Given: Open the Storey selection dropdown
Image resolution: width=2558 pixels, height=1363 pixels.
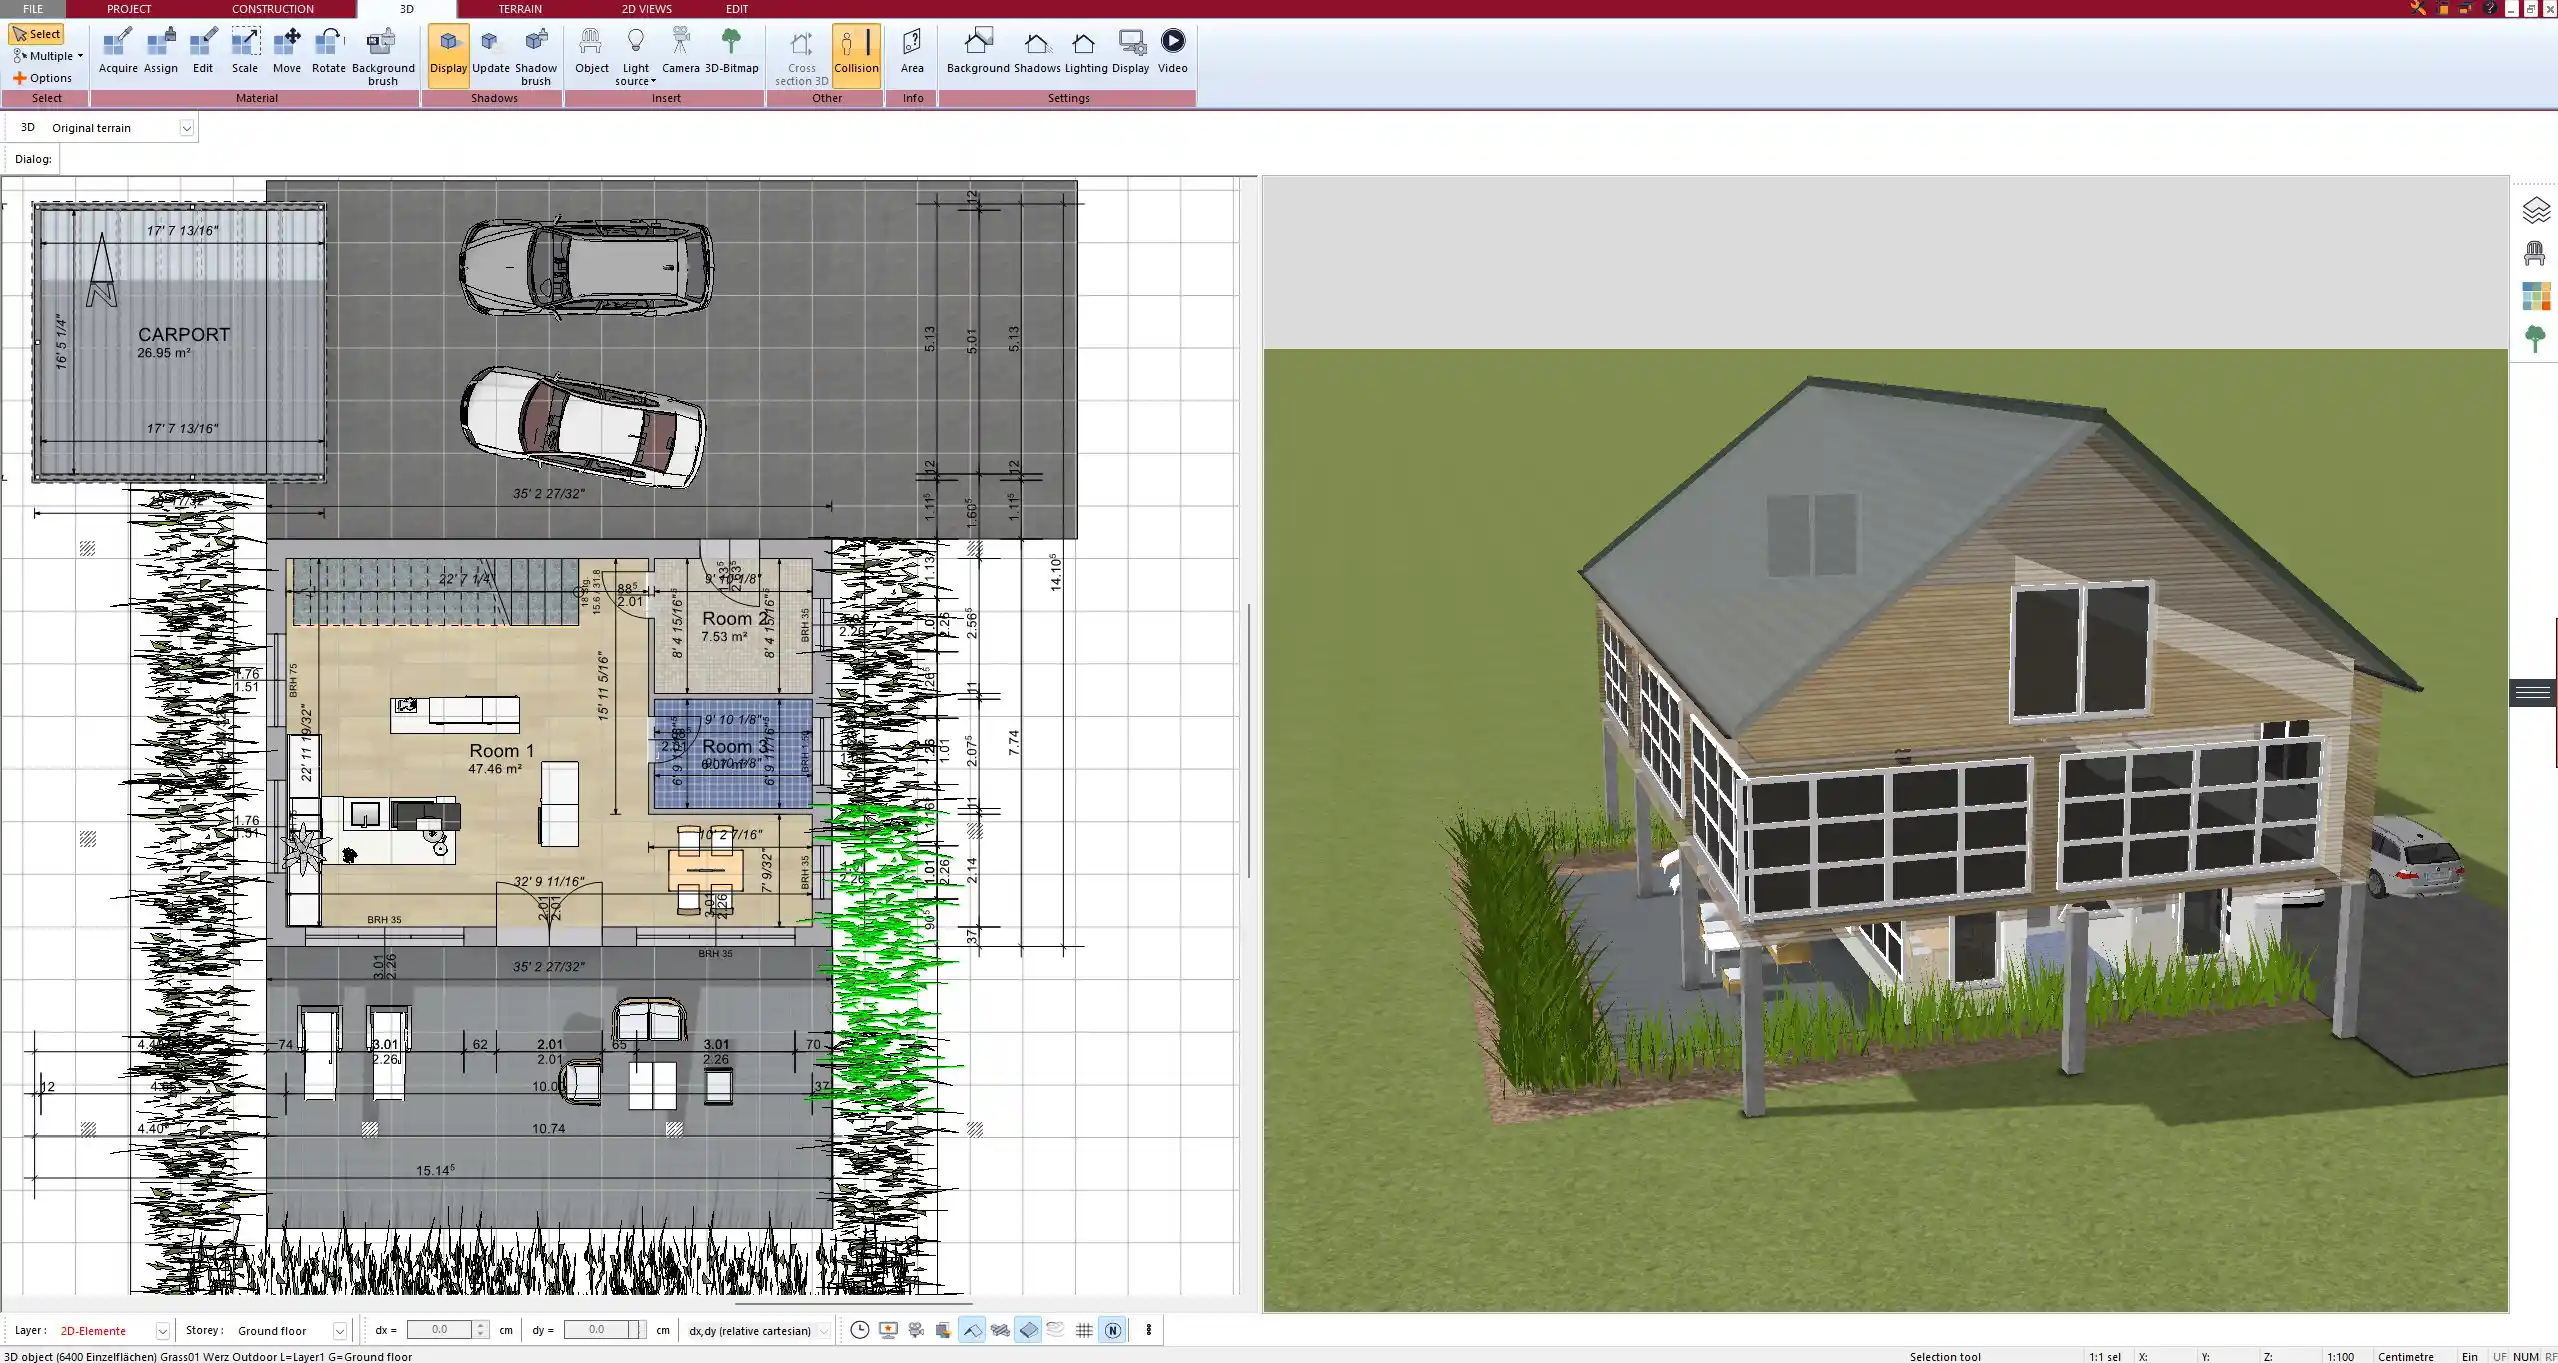Looking at the screenshot, I should point(340,1330).
